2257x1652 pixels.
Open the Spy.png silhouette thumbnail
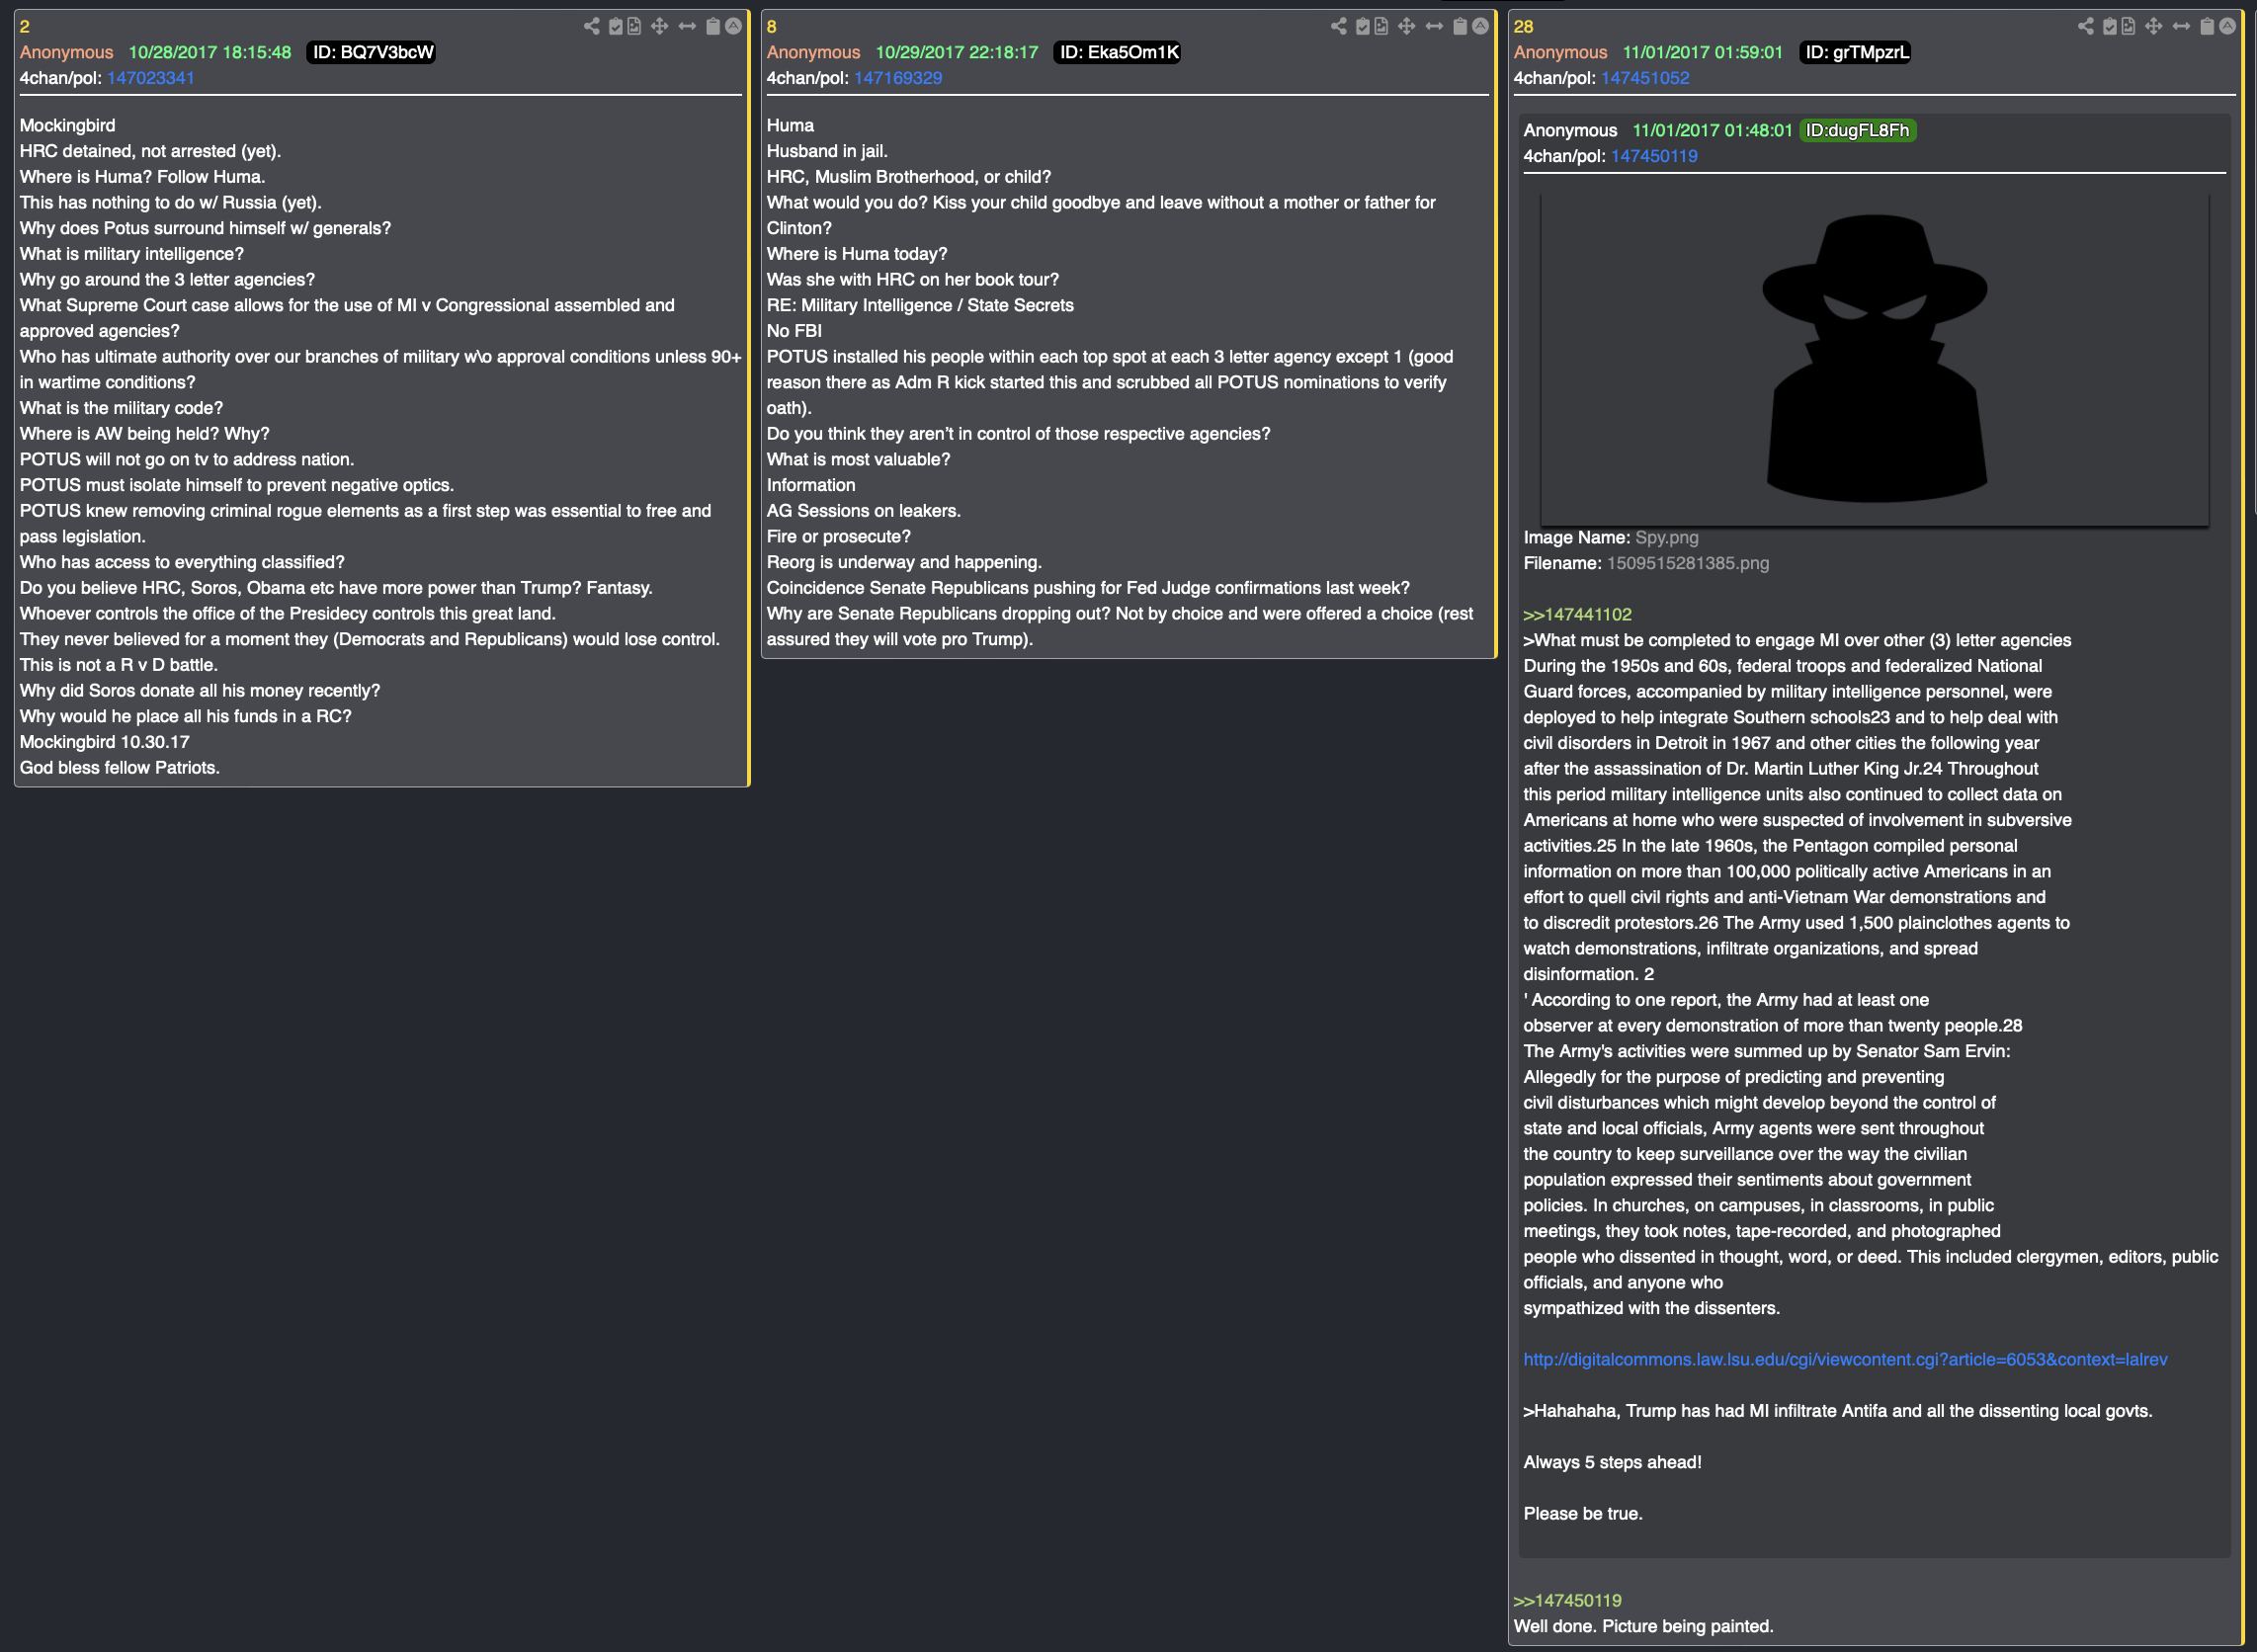(x=1874, y=358)
